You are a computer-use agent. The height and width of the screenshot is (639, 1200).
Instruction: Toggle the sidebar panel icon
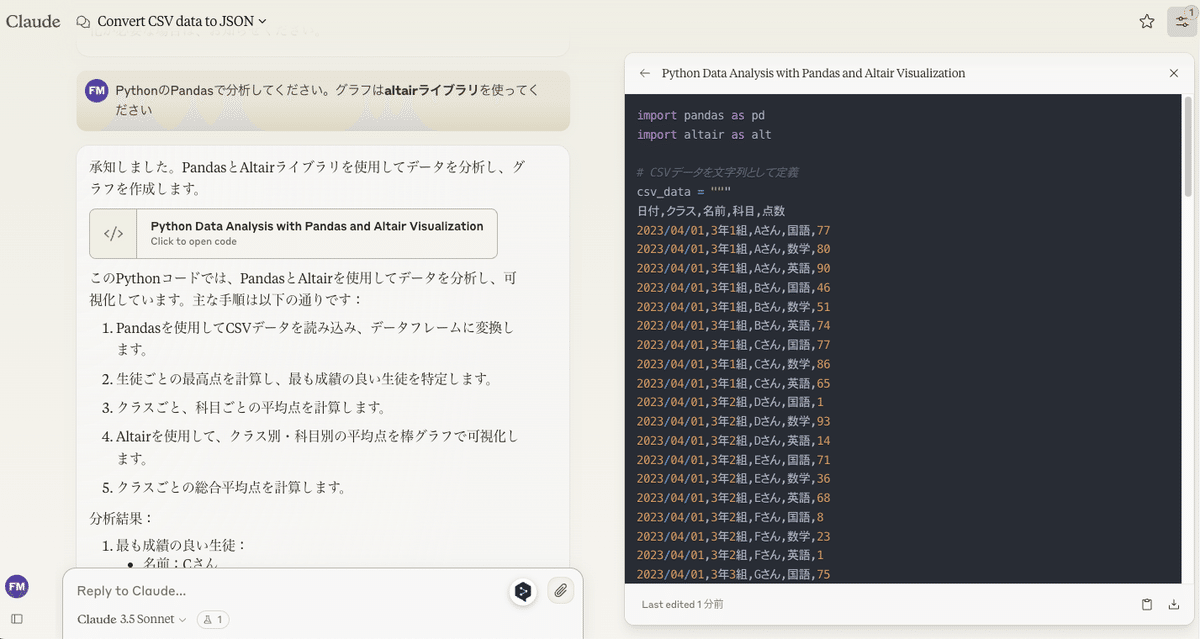coord(17,619)
